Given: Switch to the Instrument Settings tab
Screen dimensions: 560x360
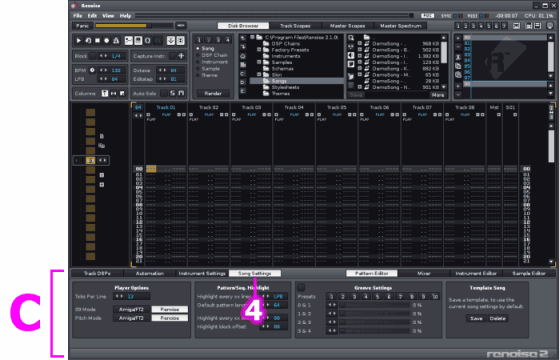Looking at the screenshot, I should coord(202,273).
